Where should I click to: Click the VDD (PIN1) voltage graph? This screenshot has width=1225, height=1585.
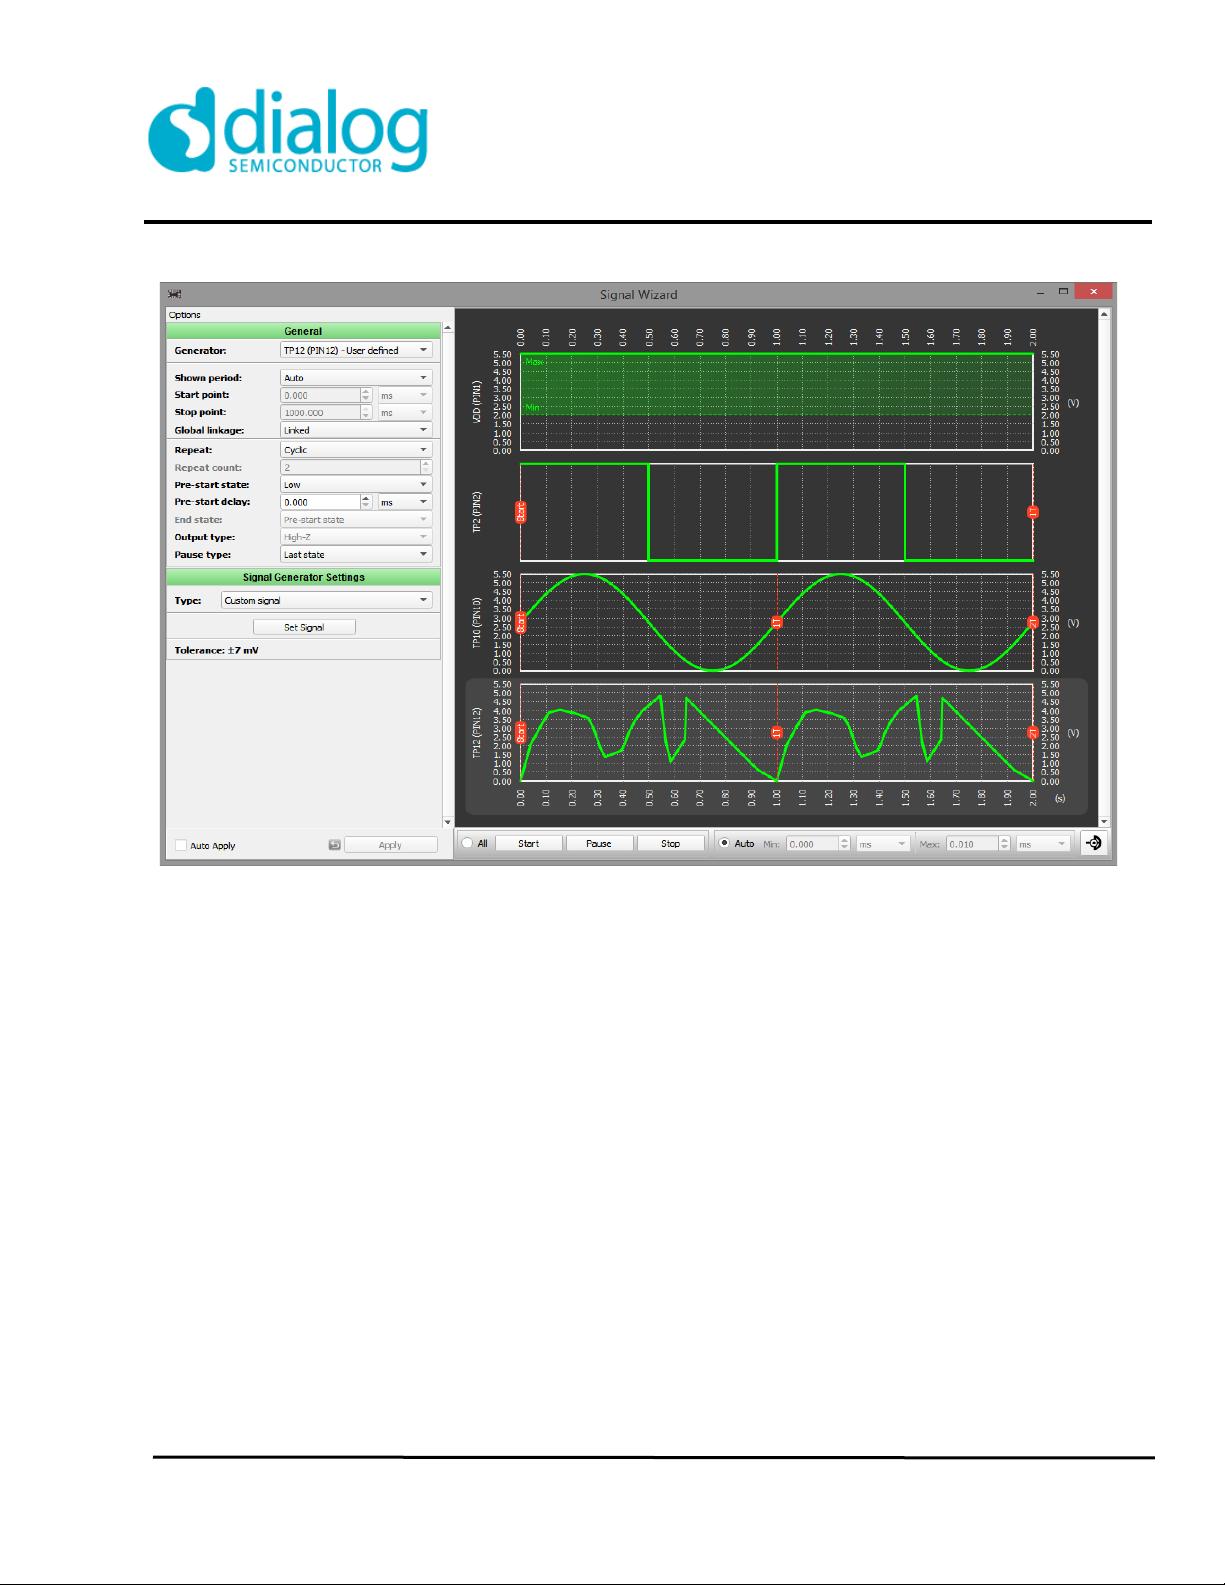pyautogui.click(x=777, y=401)
